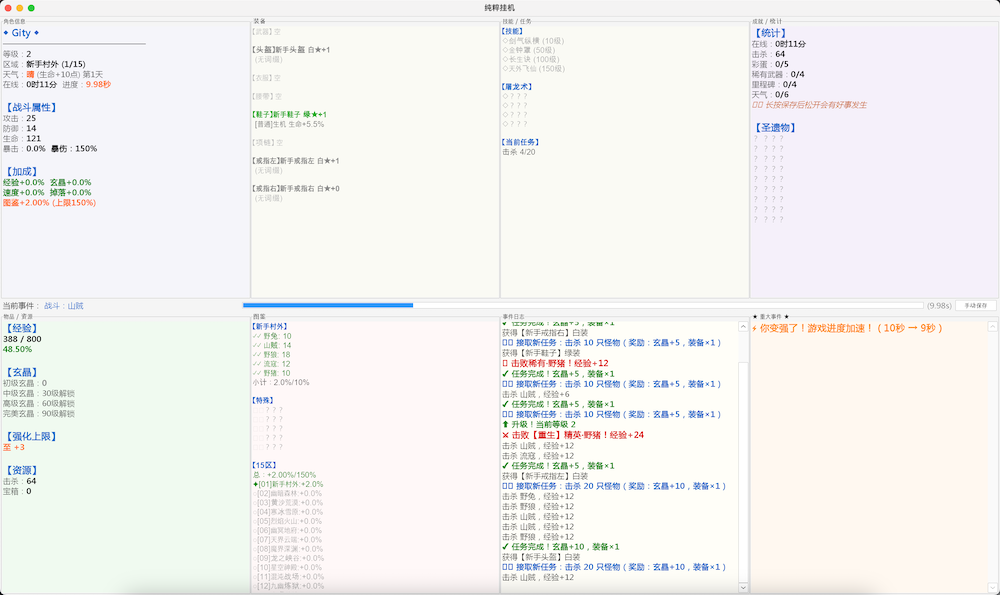Click the 【经验】 heading
Screen dimensions: 1000x595
point(22,328)
